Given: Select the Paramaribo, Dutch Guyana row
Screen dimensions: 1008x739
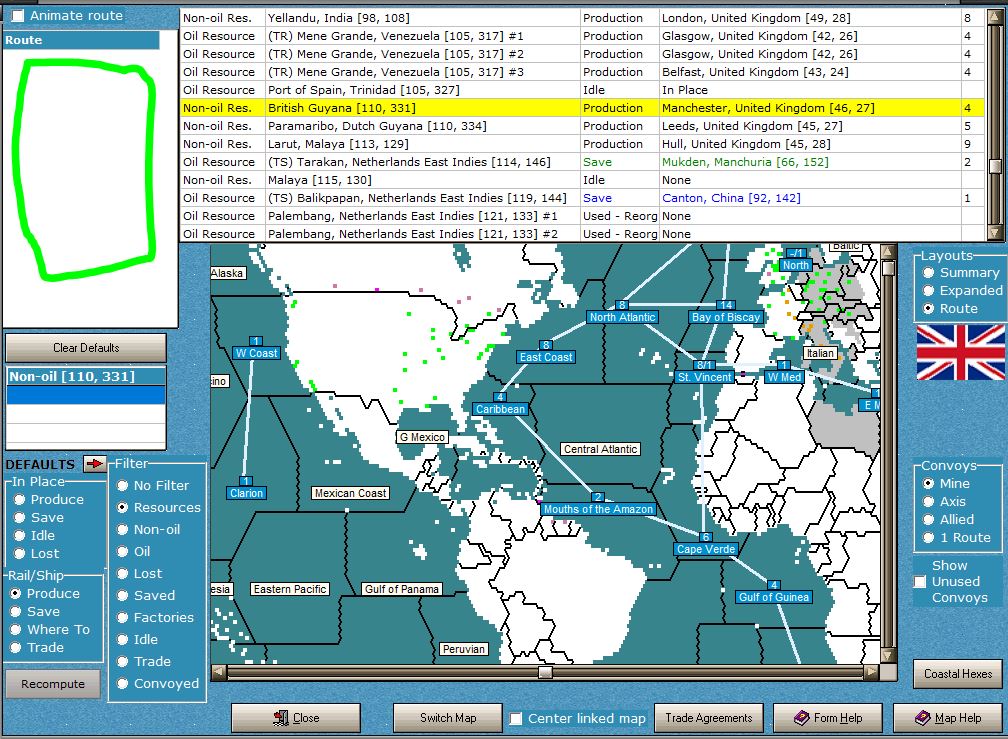Looking at the screenshot, I should tap(582, 126).
